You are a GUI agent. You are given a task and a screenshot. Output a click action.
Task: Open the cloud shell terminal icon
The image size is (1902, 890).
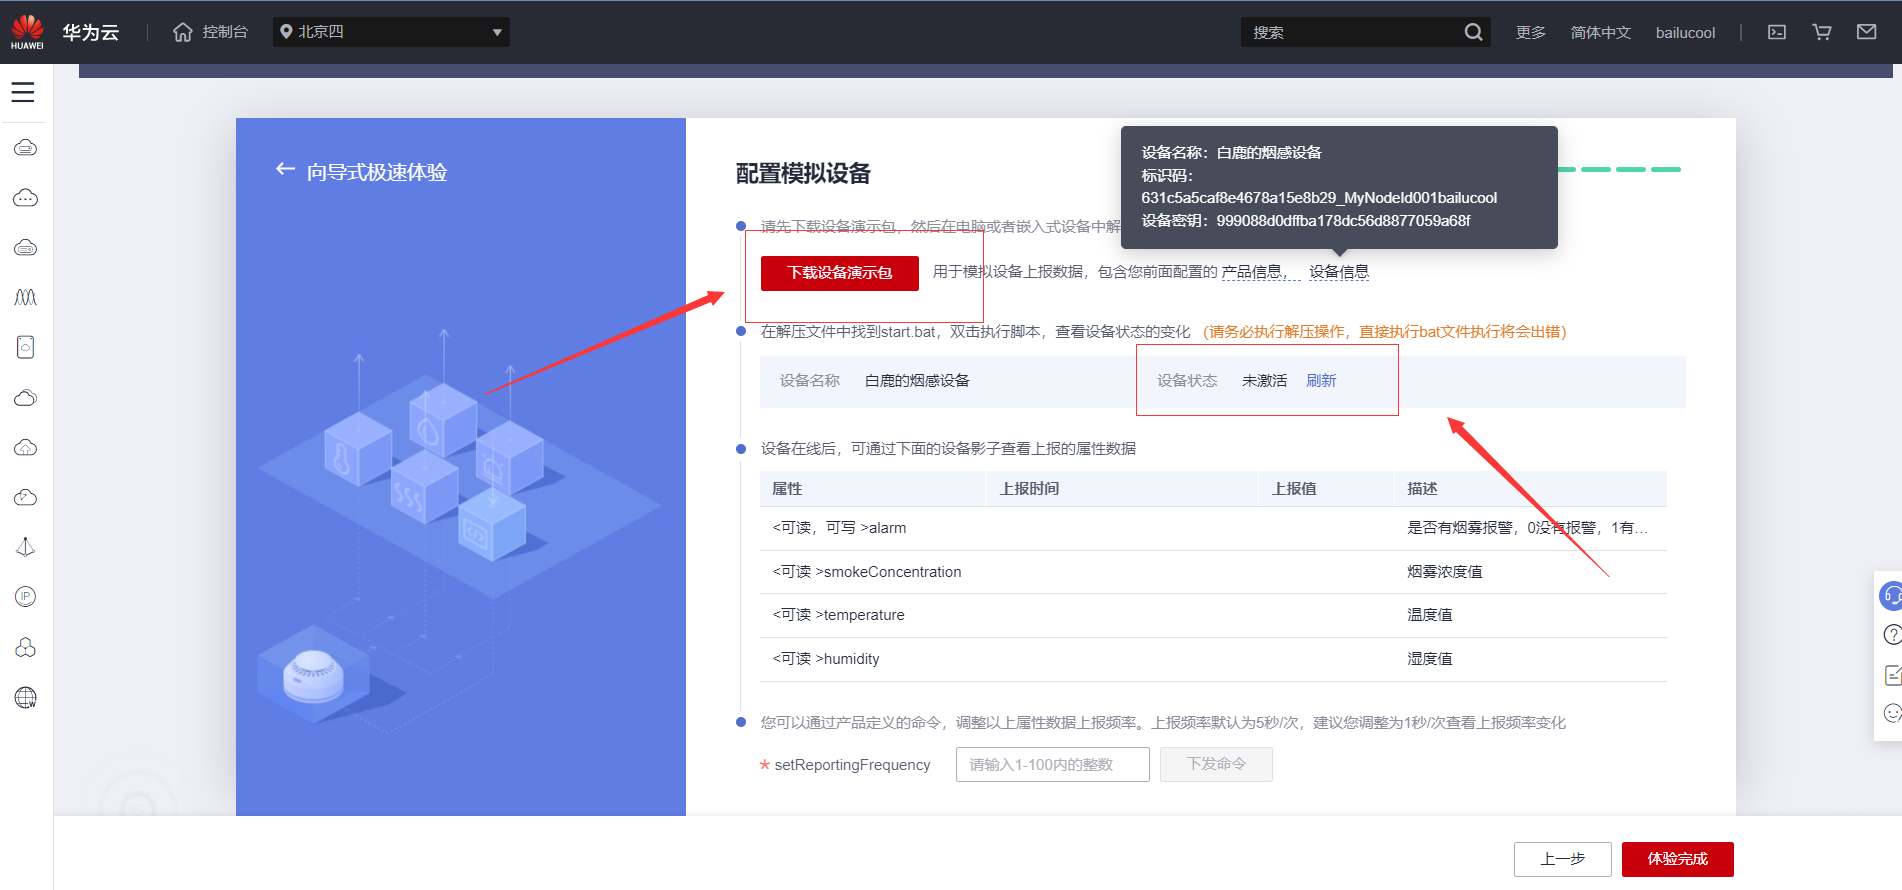(x=1777, y=32)
